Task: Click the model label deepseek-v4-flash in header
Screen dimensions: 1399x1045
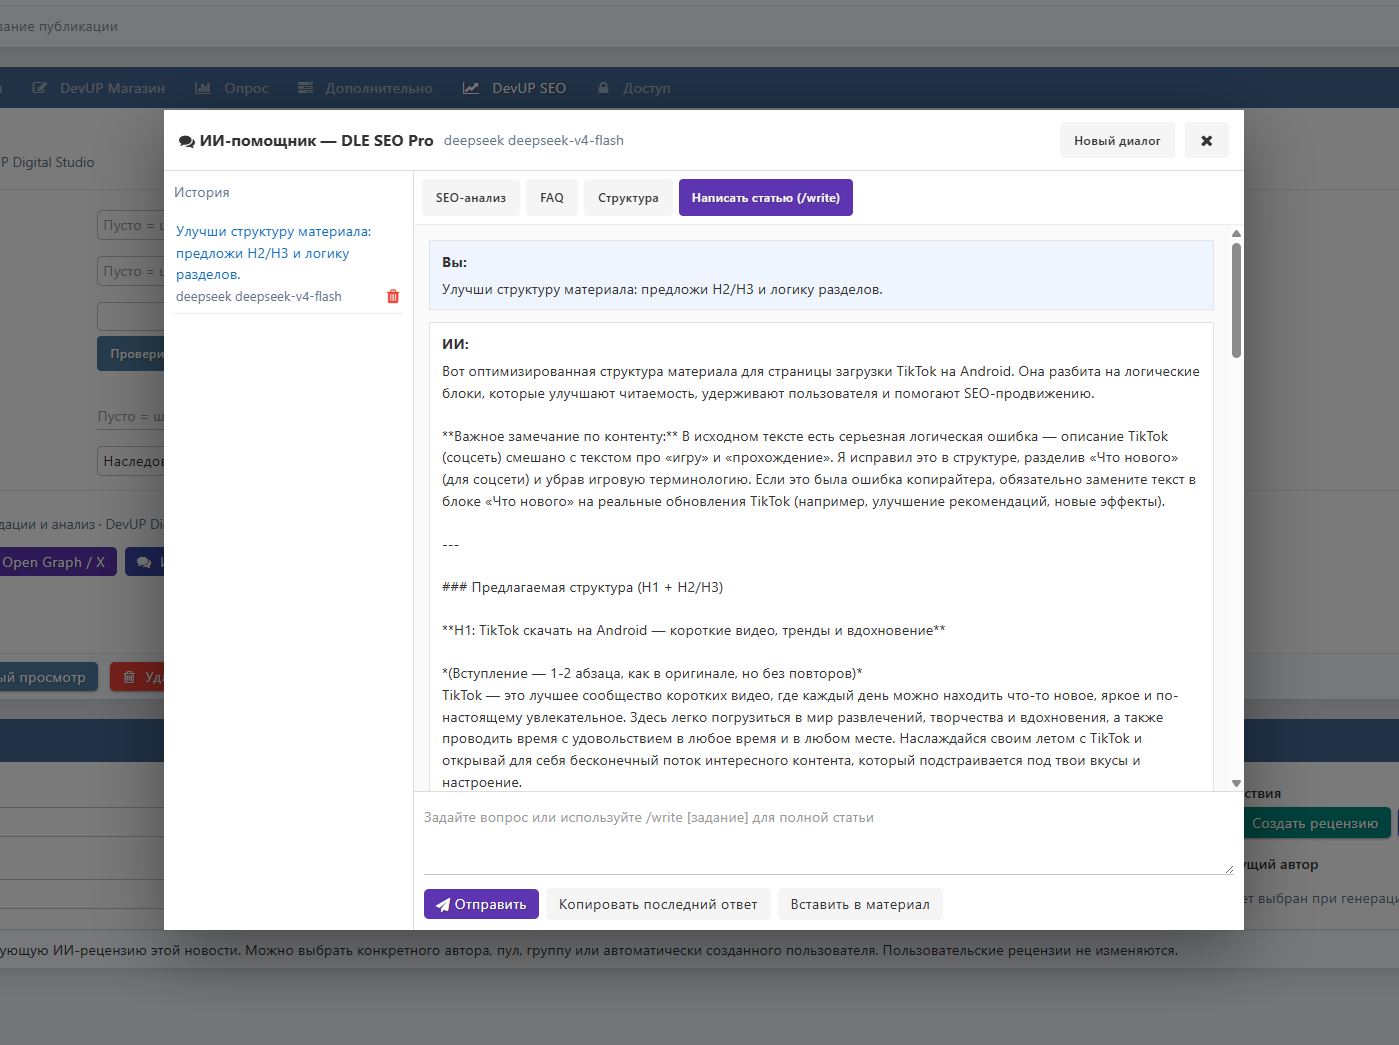Action: (x=534, y=141)
